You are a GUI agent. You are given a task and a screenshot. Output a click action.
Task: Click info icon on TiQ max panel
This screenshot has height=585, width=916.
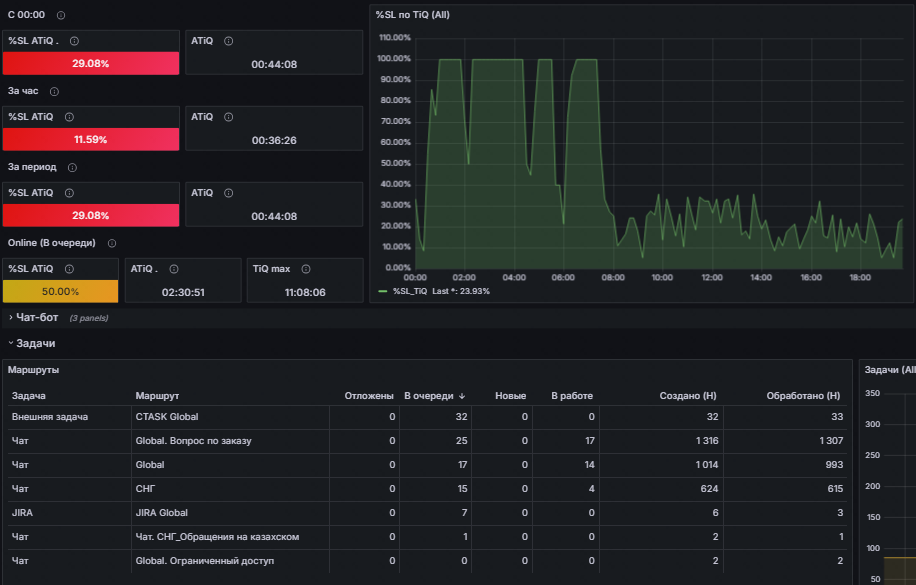point(306,269)
